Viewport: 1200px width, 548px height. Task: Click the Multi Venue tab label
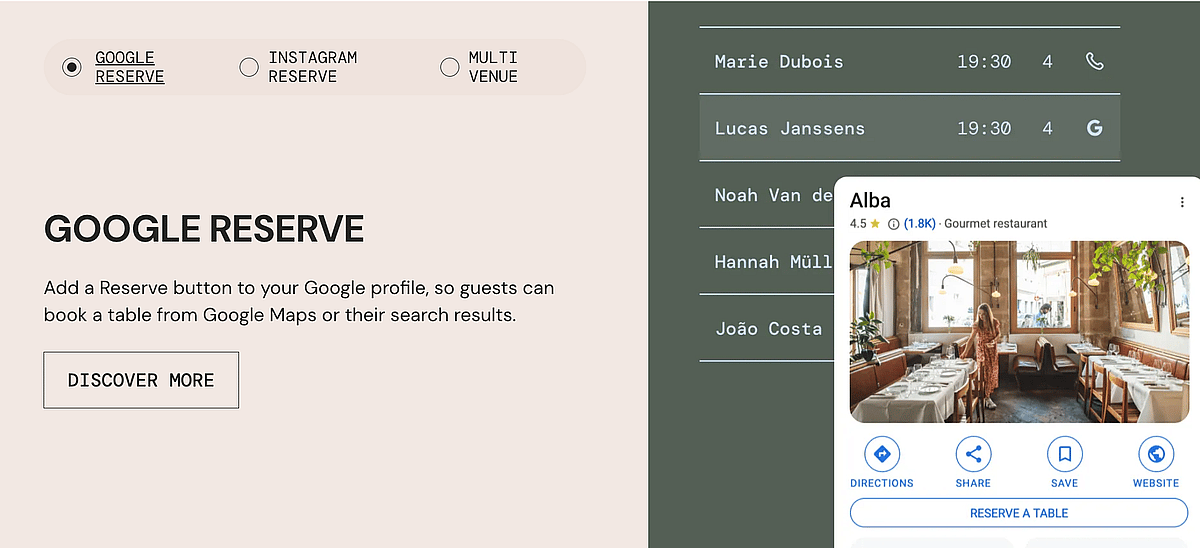493,67
